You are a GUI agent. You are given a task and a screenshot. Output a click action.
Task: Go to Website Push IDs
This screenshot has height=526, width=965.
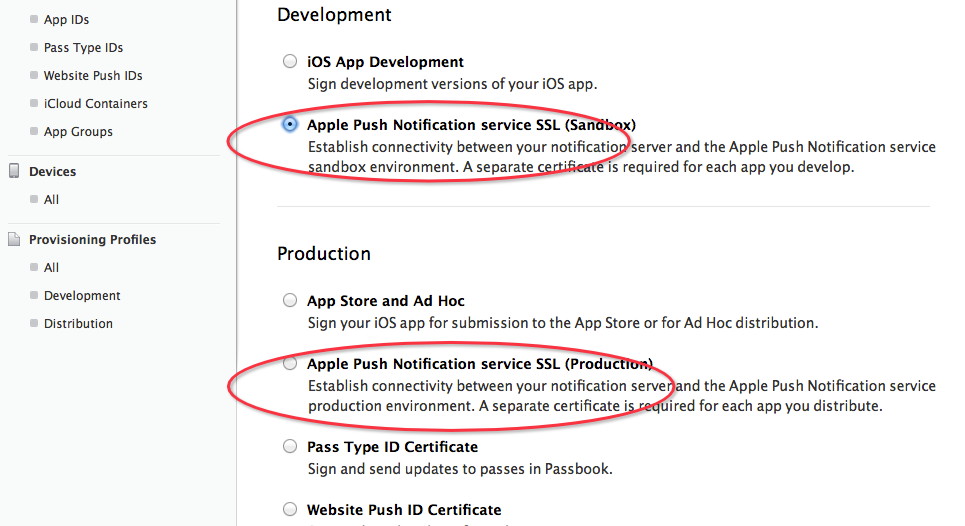93,76
